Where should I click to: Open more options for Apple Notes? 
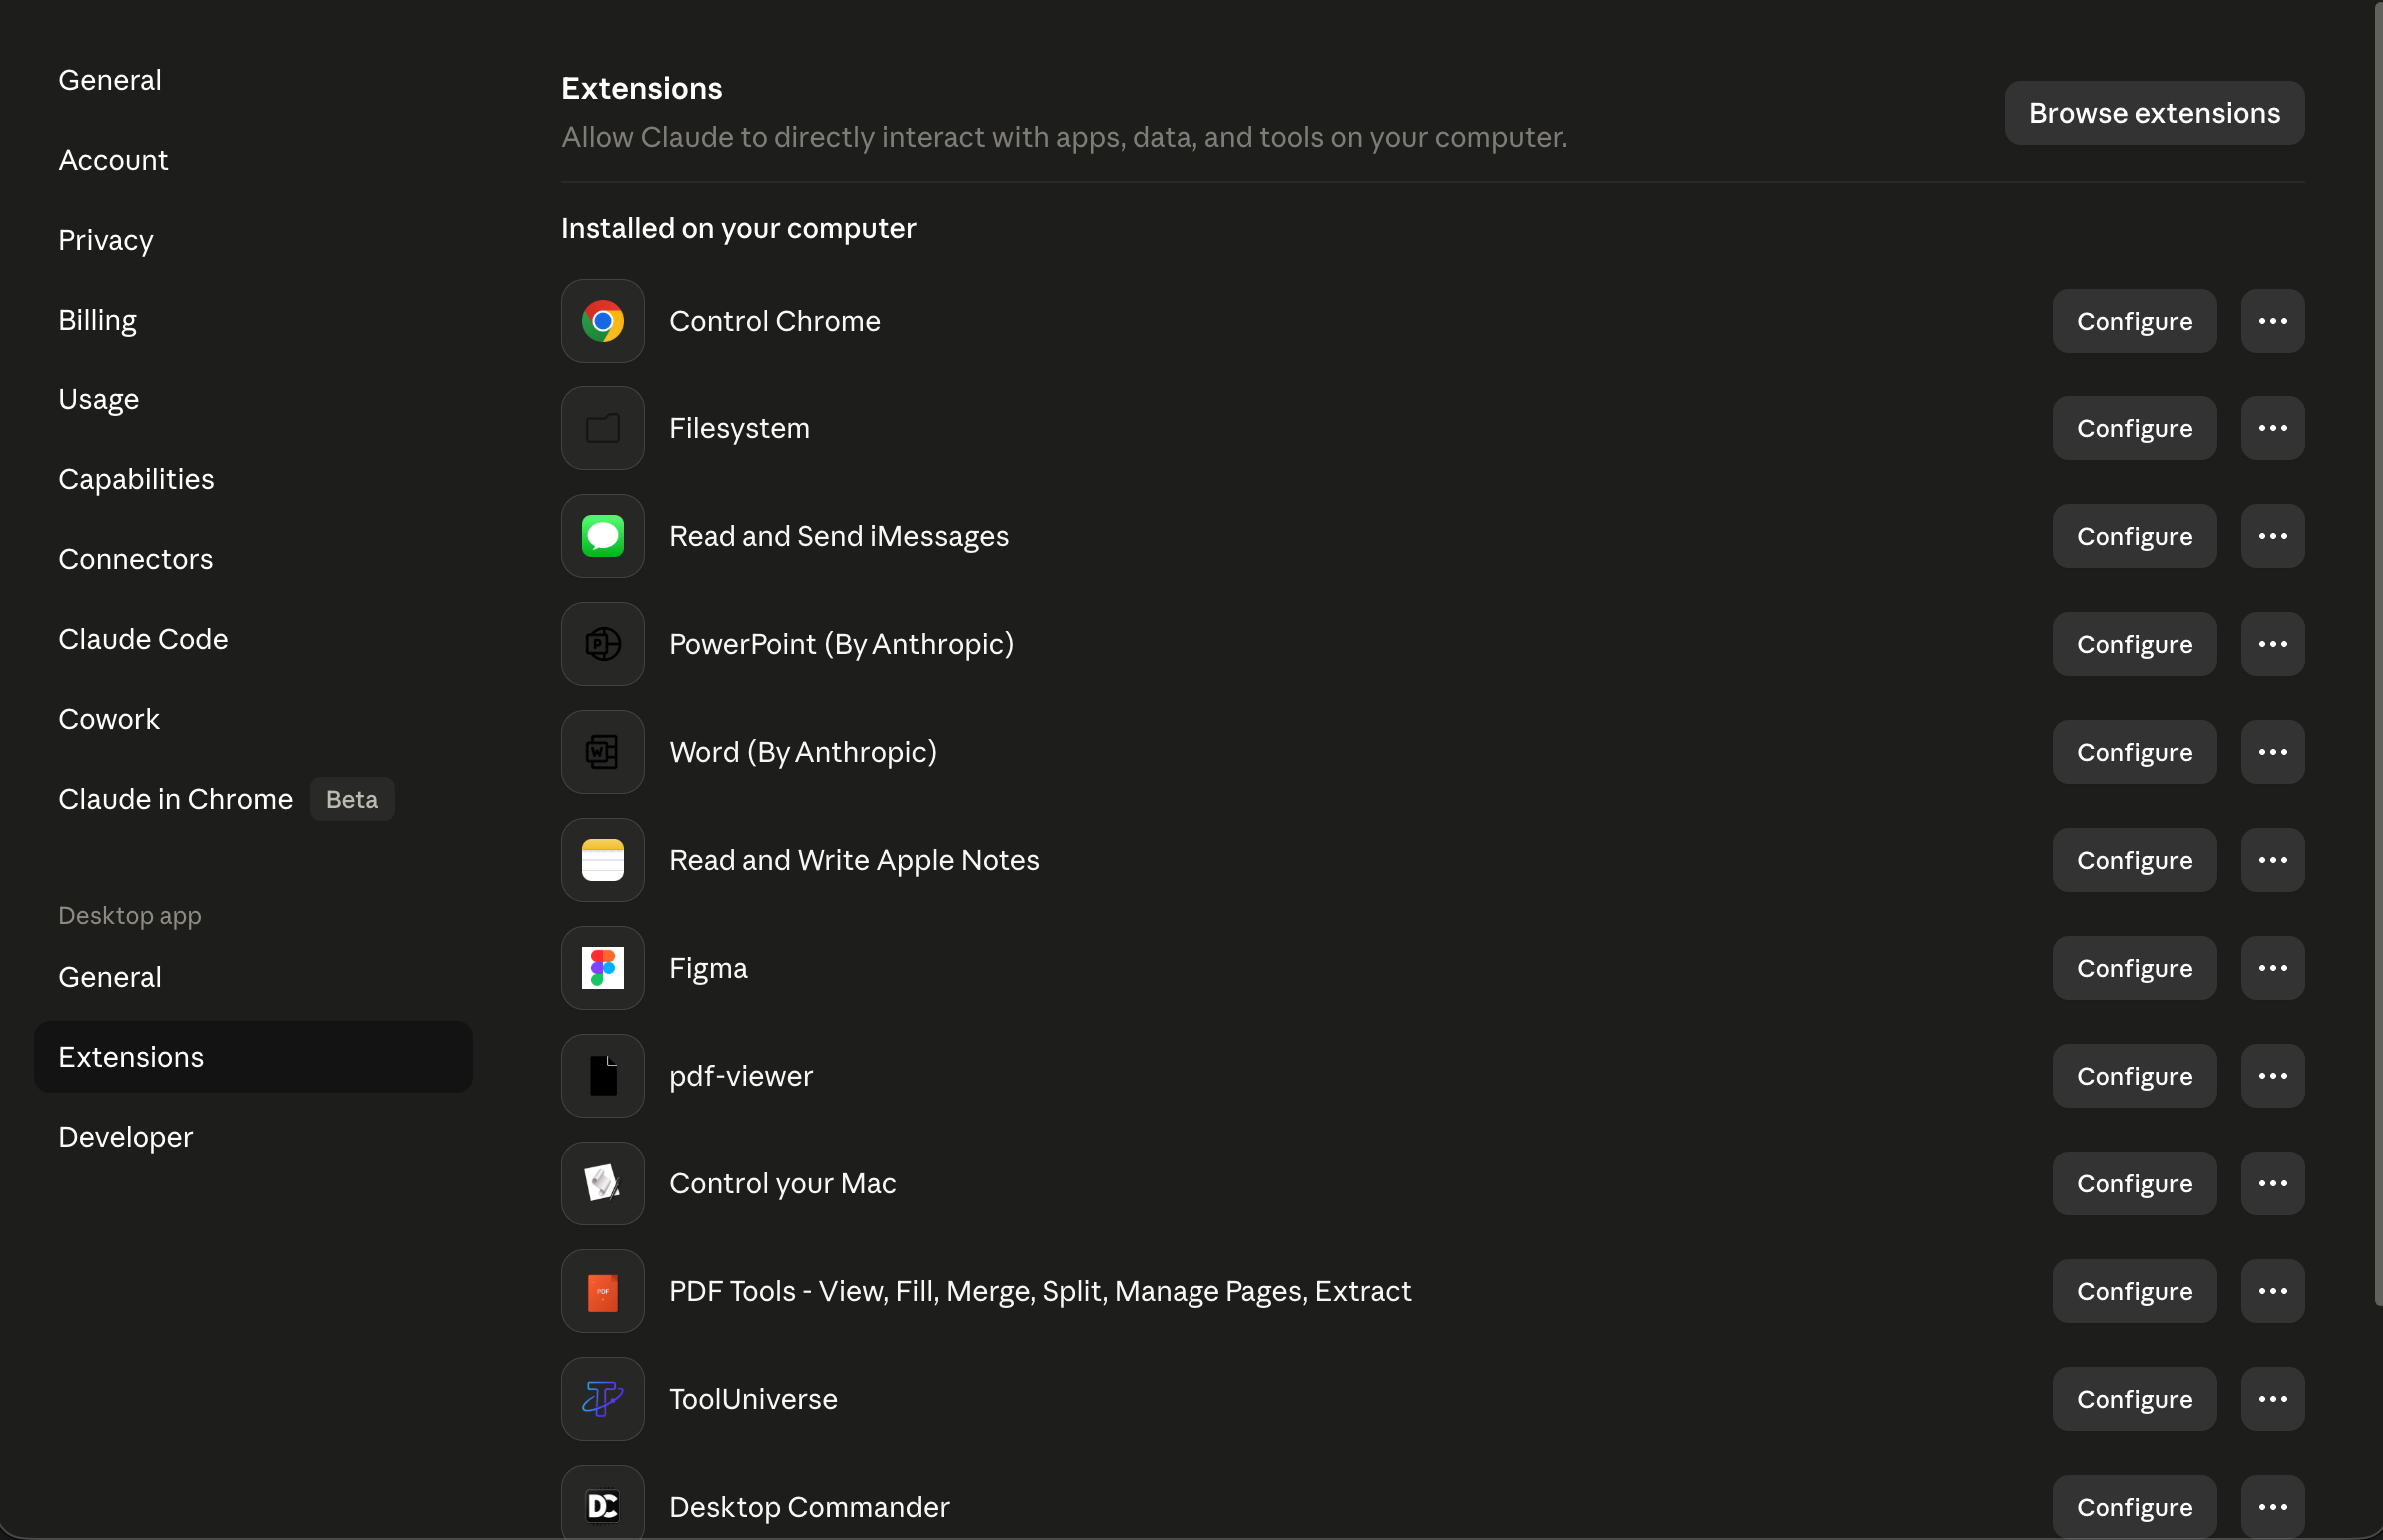pos(2273,860)
